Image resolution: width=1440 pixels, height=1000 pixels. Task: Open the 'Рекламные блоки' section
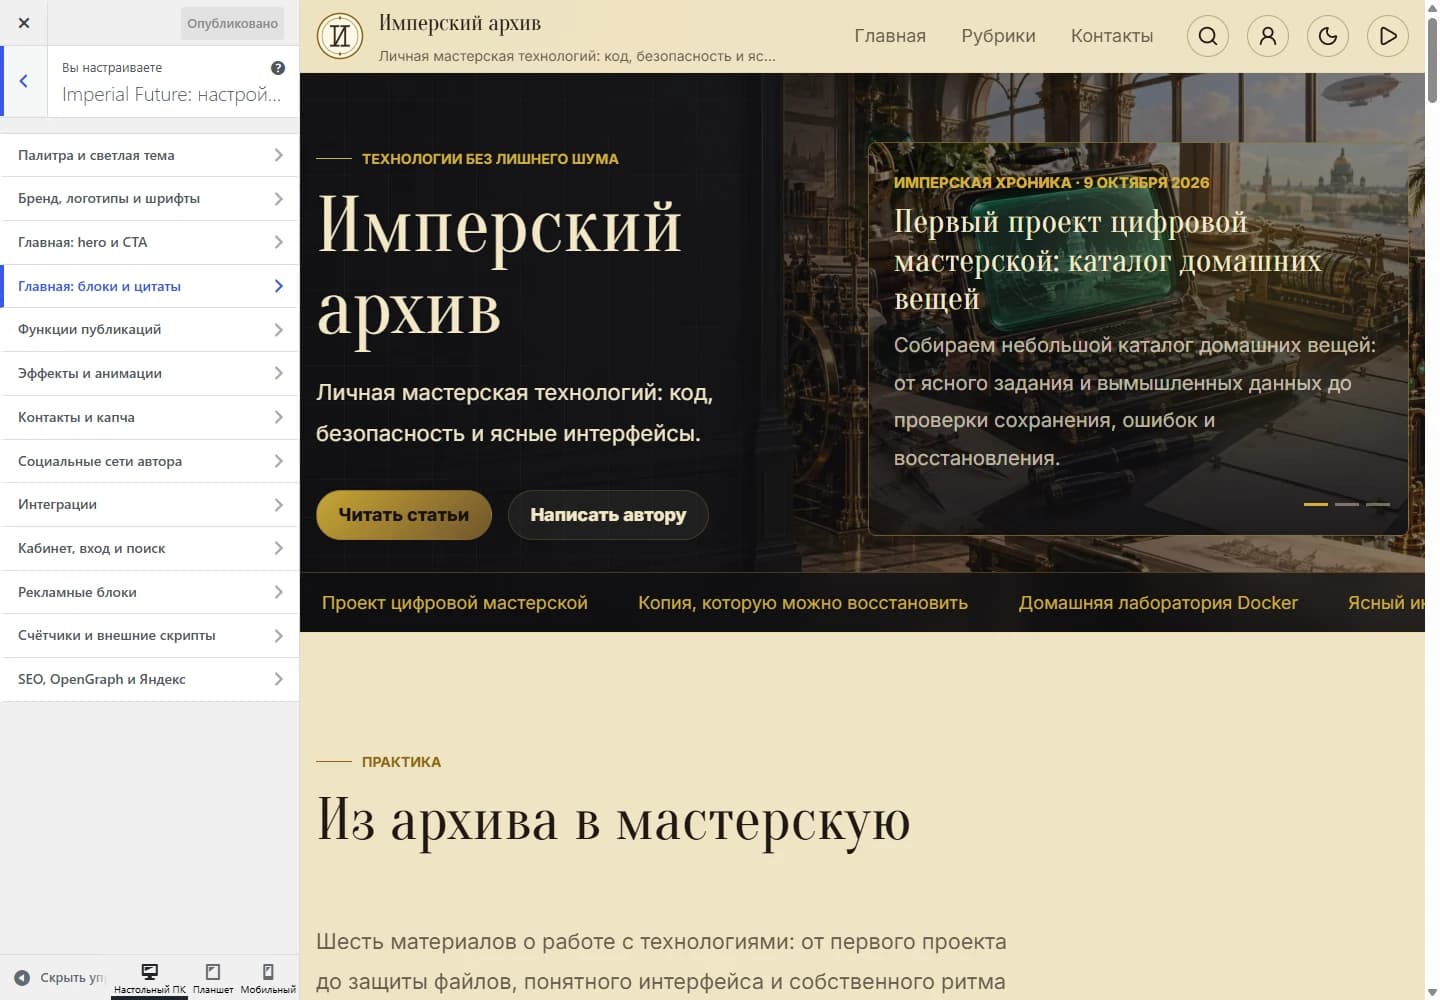click(x=150, y=592)
